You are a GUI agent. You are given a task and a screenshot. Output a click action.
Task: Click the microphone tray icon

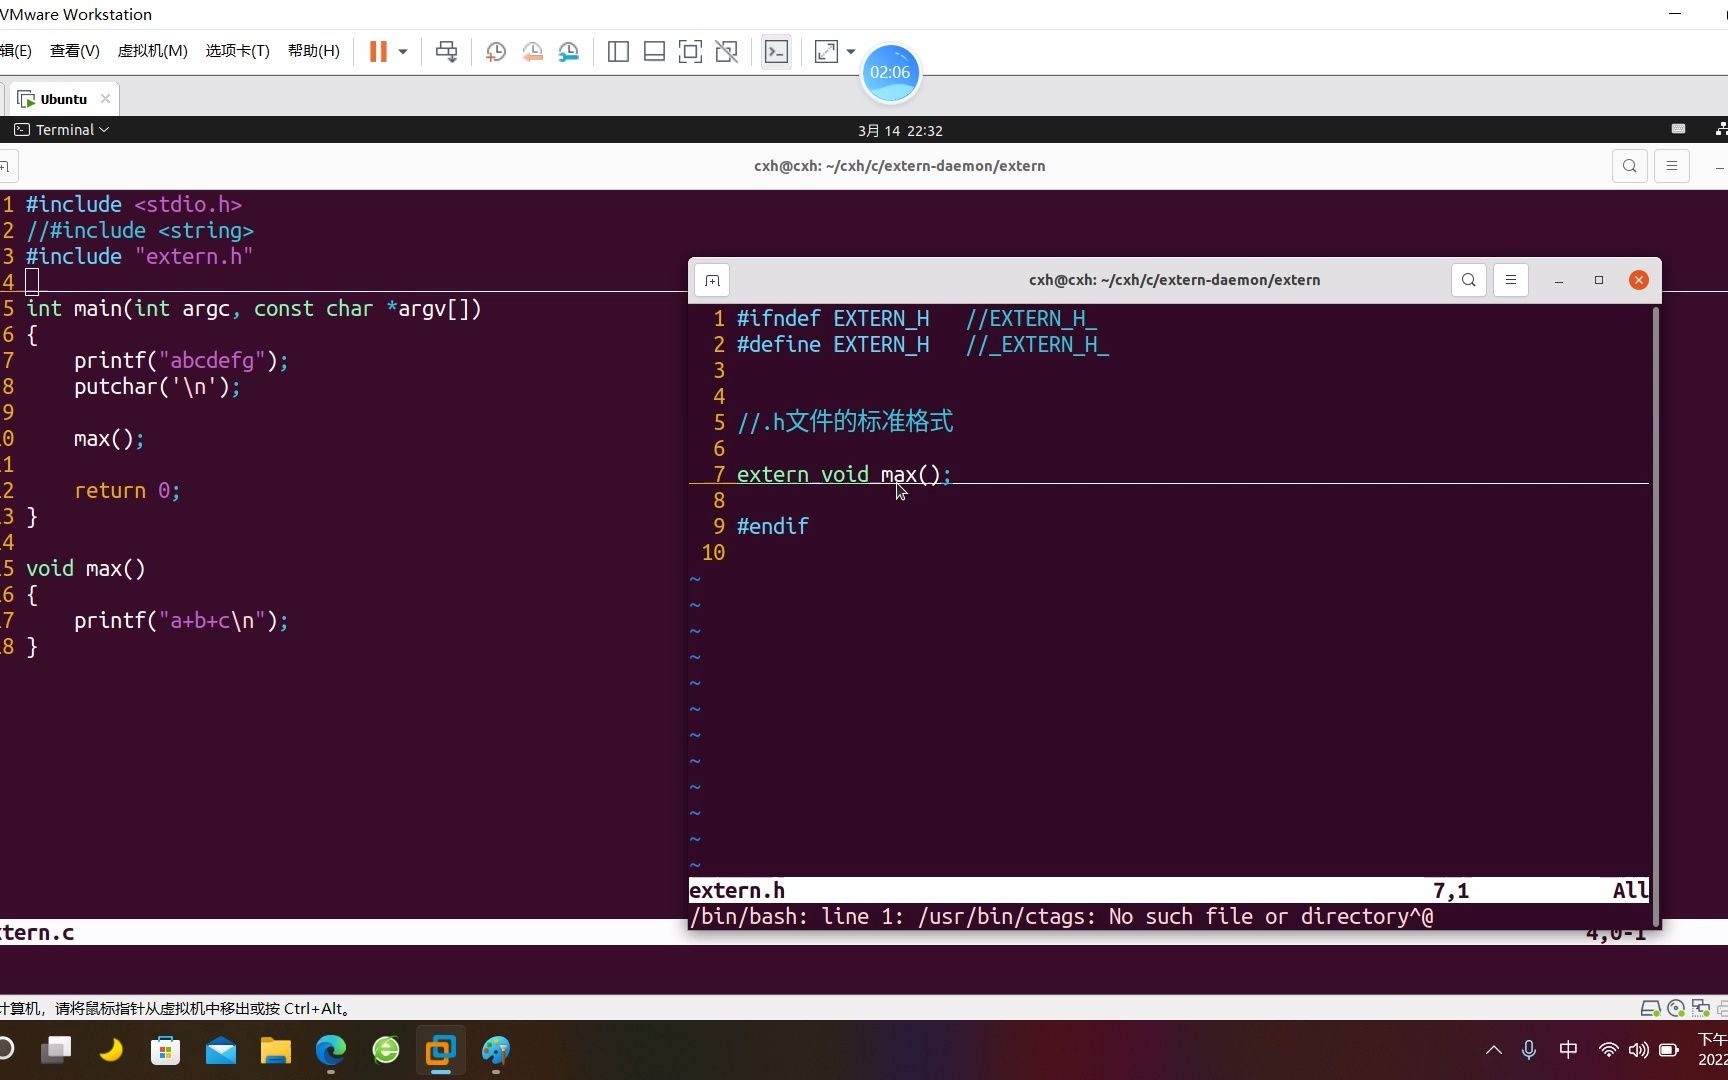pos(1529,1050)
